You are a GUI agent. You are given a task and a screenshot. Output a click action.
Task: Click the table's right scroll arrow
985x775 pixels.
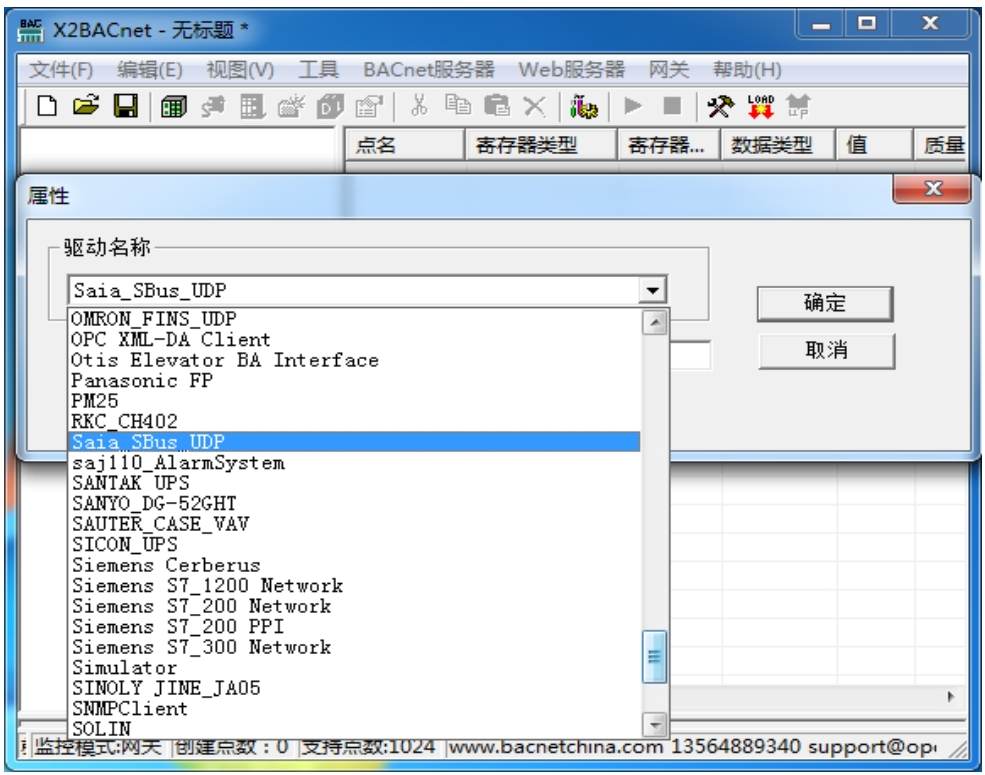tap(950, 696)
